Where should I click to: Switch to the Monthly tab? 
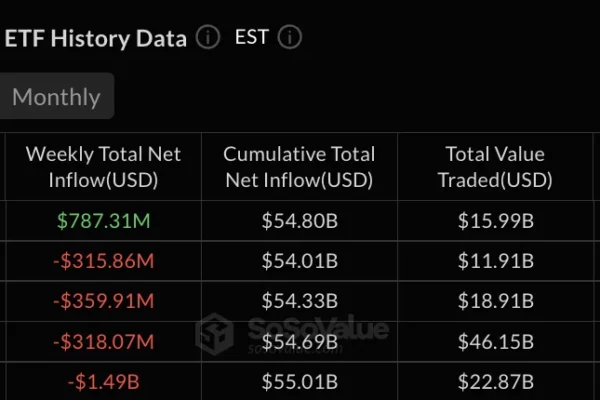56,97
